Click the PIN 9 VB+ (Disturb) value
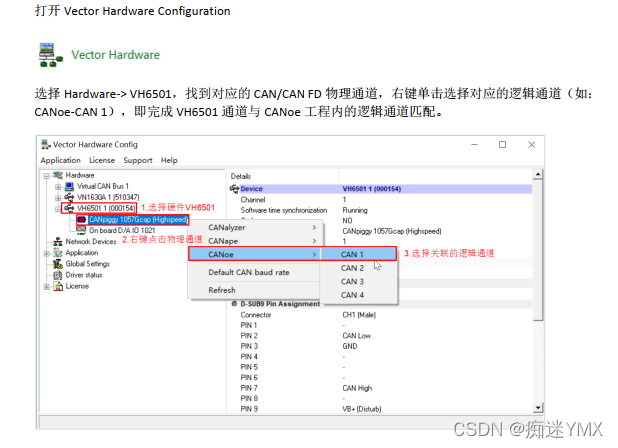The image size is (618, 448). 361,409
